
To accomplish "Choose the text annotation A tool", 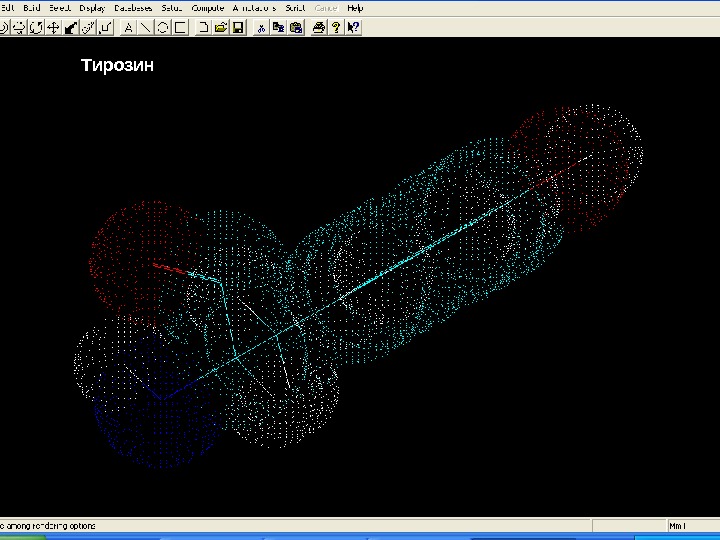I will (x=128, y=28).
